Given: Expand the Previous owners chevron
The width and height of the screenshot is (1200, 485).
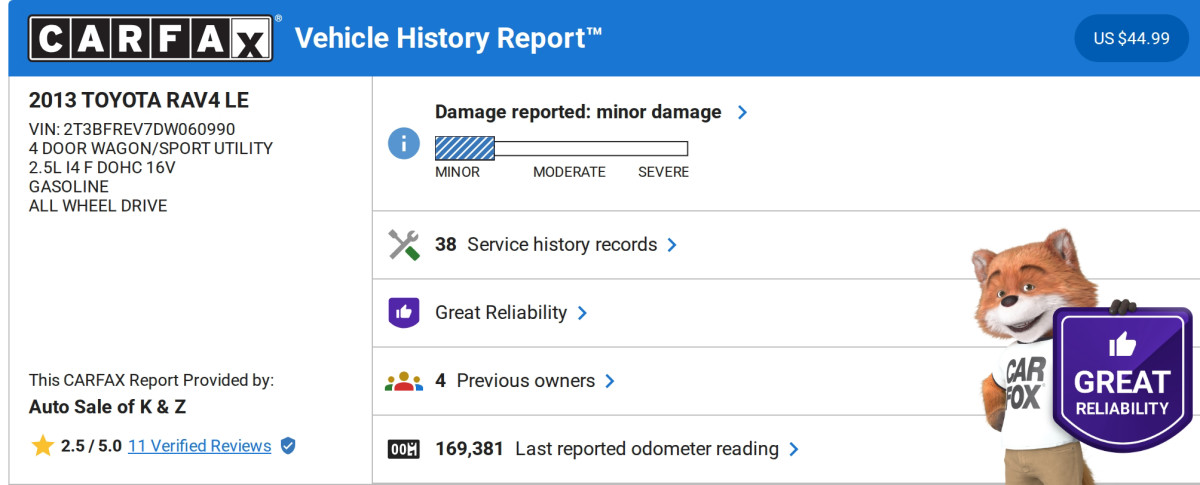Looking at the screenshot, I should click(x=610, y=381).
